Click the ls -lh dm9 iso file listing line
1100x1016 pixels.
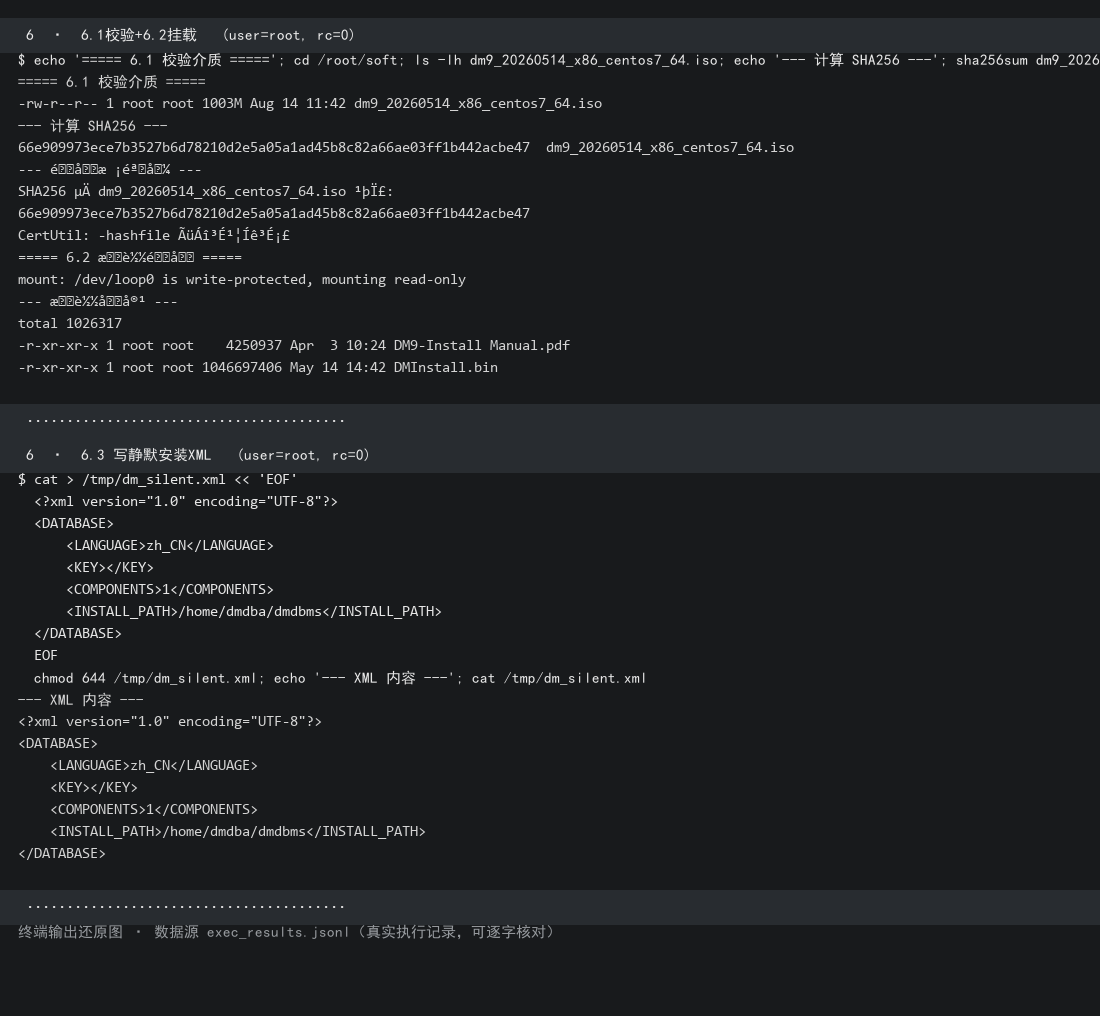[309, 103]
